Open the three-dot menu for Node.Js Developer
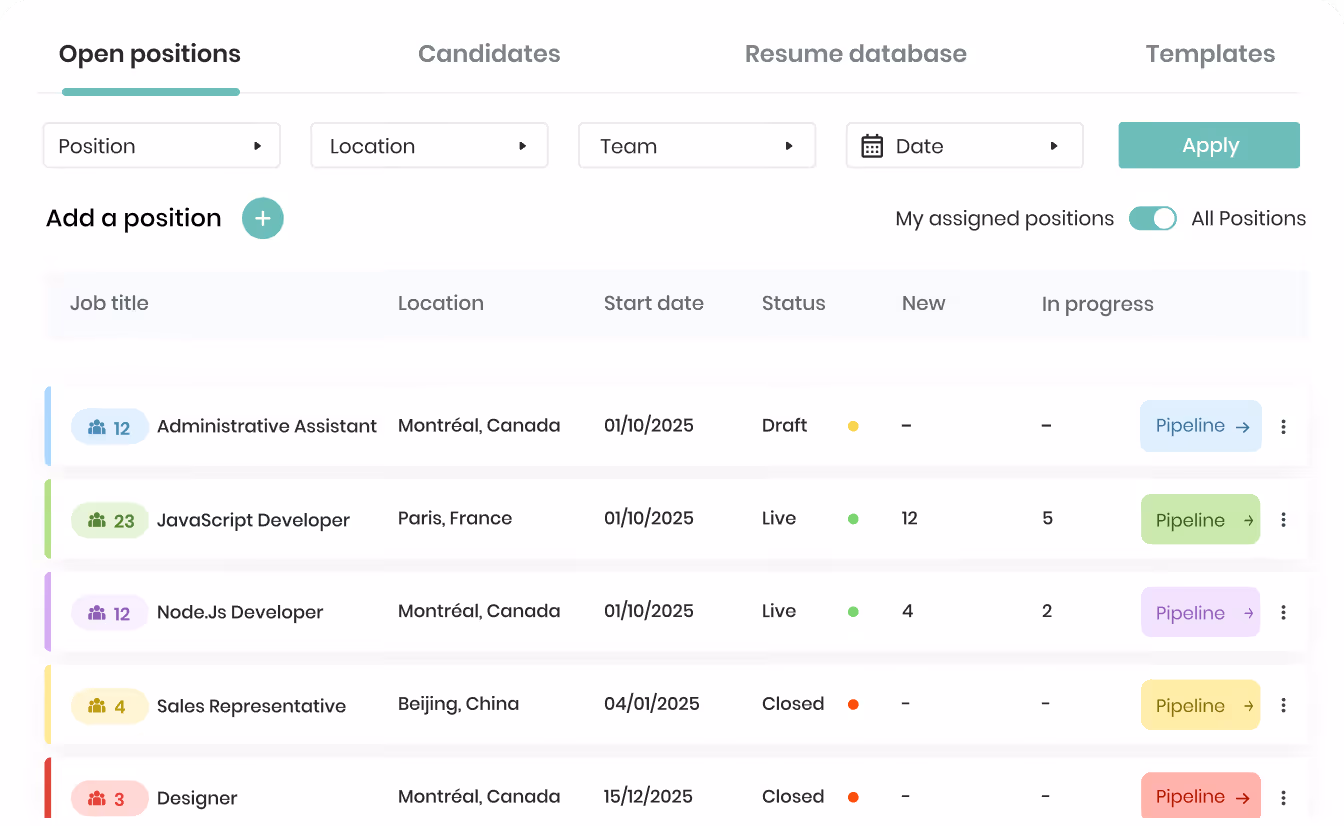1344x826 pixels. pos(1283,613)
